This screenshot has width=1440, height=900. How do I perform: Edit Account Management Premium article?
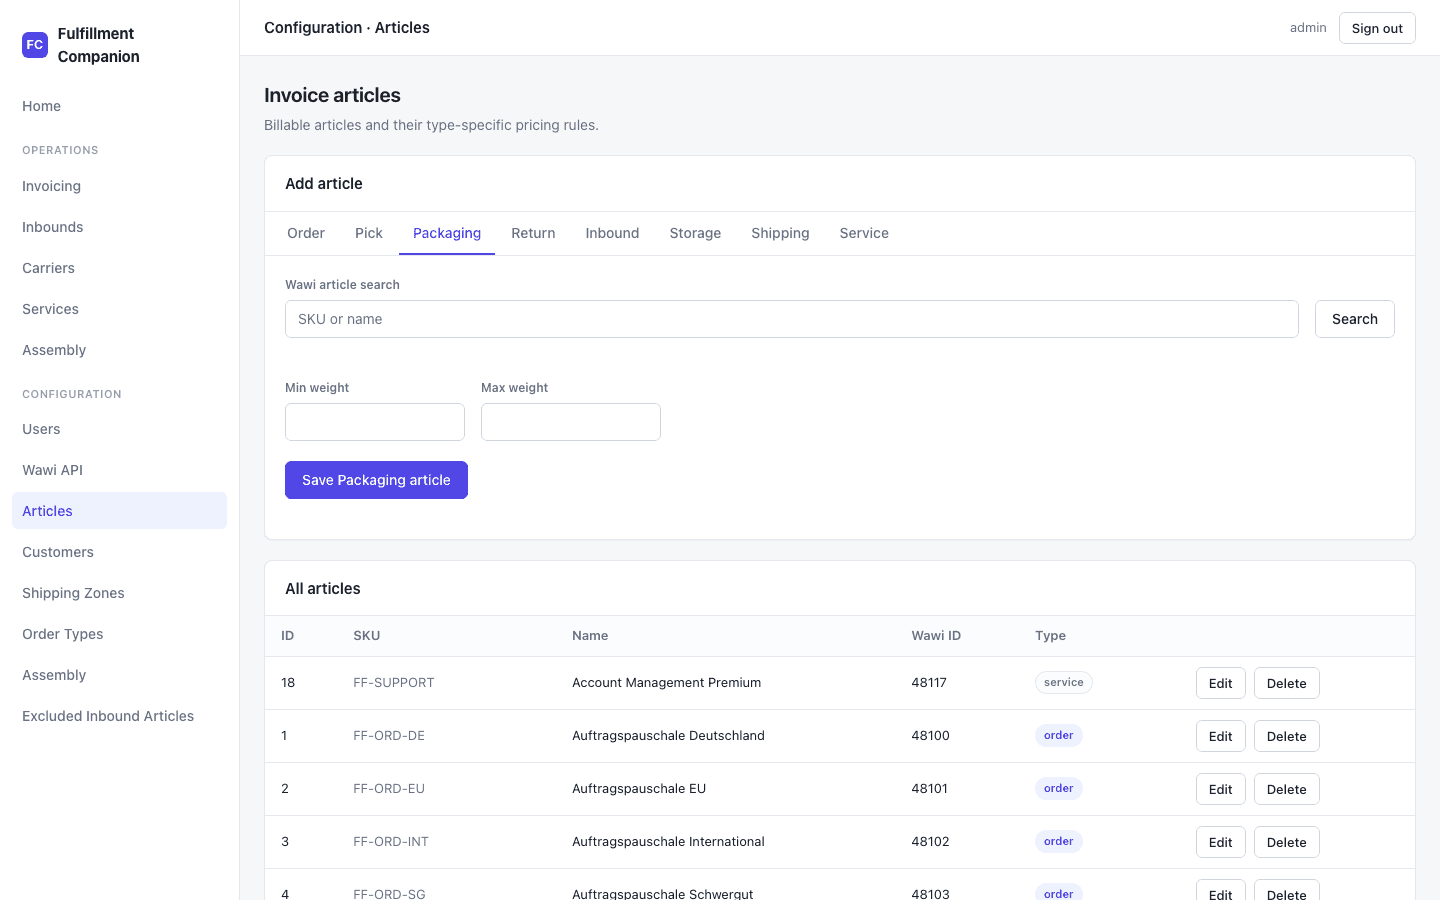1221,683
